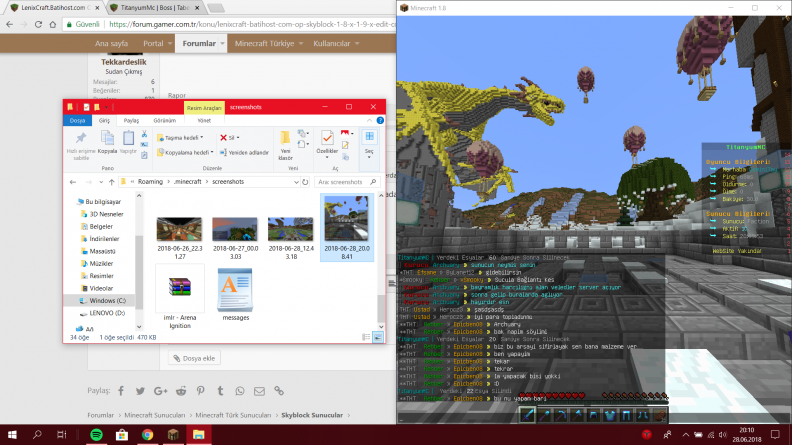Click the Explorer help question mark icon
The width and height of the screenshot is (792, 445).
pyautogui.click(x=380, y=120)
